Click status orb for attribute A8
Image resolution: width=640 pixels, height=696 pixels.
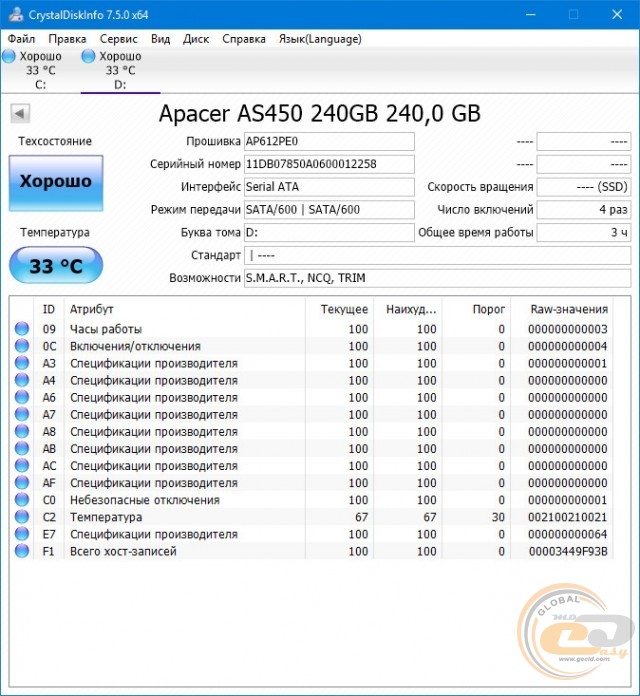[x=22, y=431]
